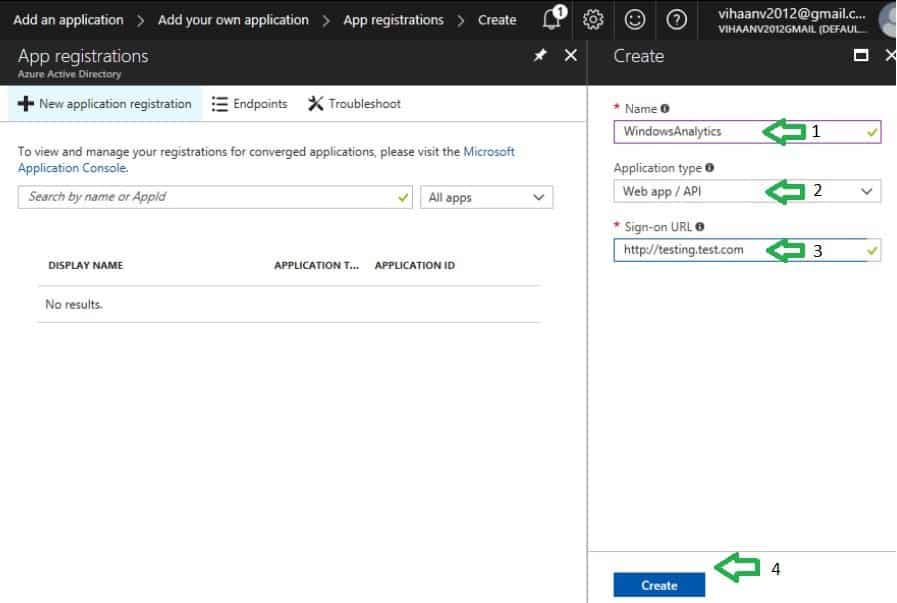This screenshot has height=603, width=897.
Task: Follow the Microsoft Application Console link
Action: (x=266, y=160)
